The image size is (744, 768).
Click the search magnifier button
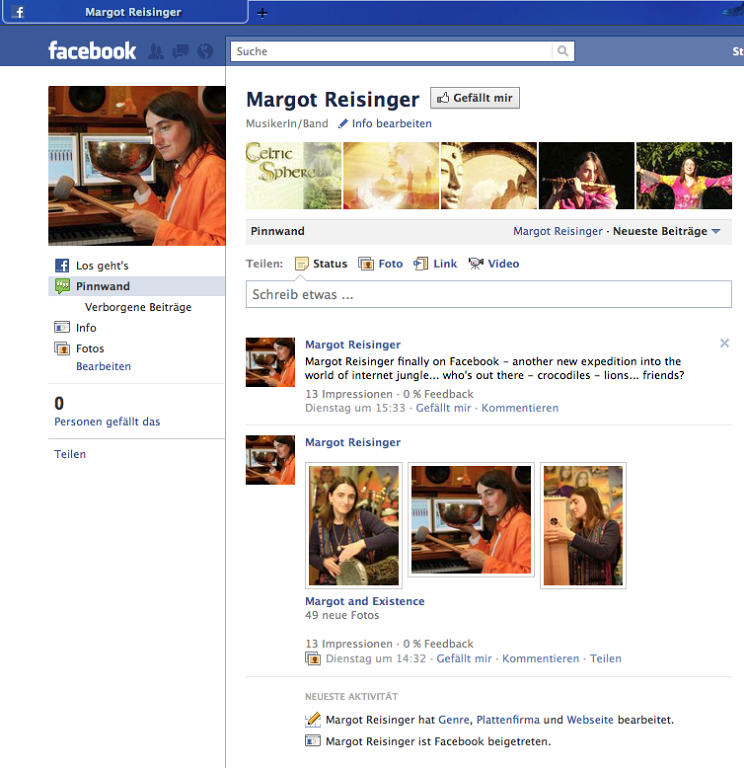[x=563, y=51]
